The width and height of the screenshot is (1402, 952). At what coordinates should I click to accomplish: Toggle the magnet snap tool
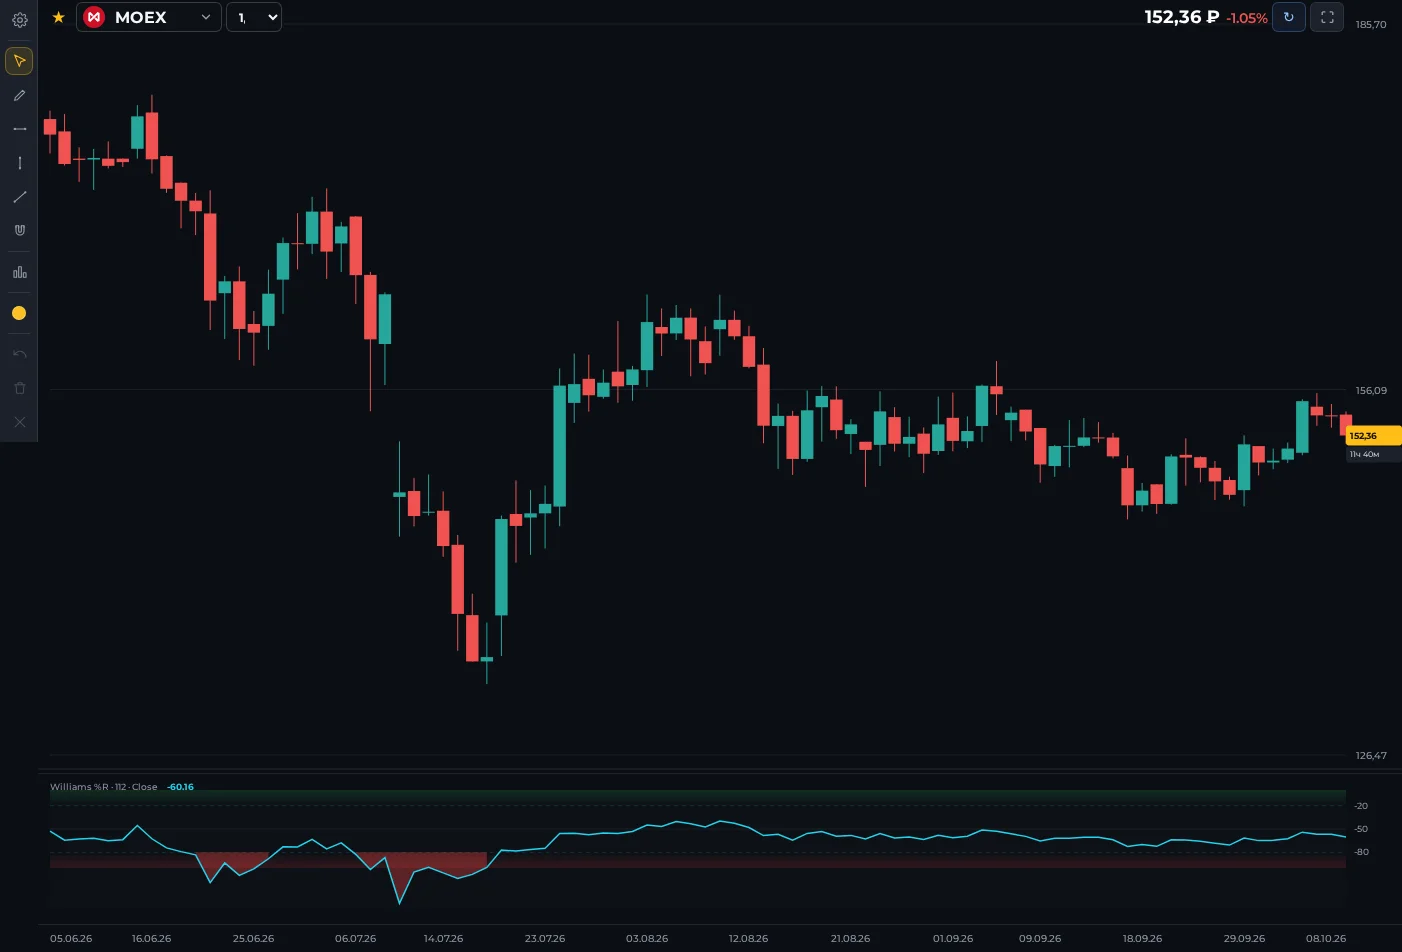(19, 230)
